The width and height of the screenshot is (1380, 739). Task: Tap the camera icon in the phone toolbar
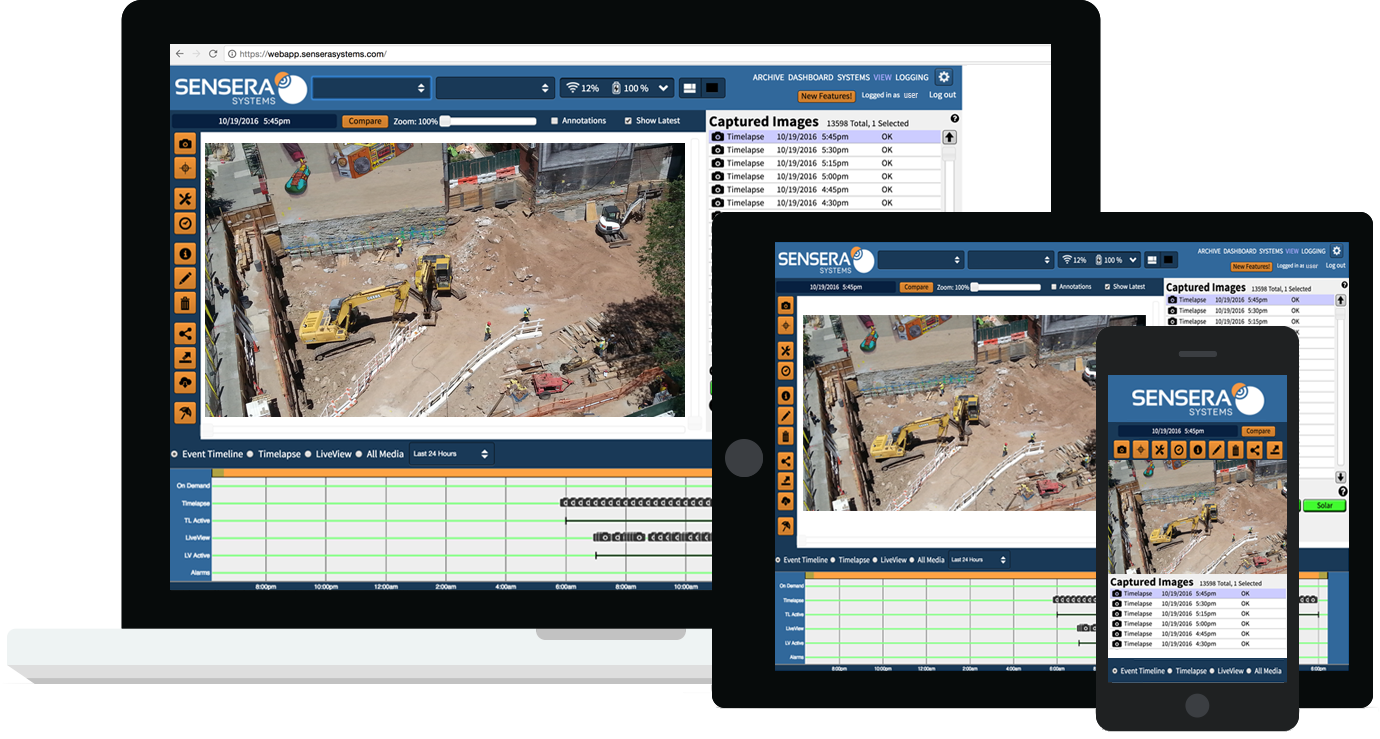point(1121,450)
